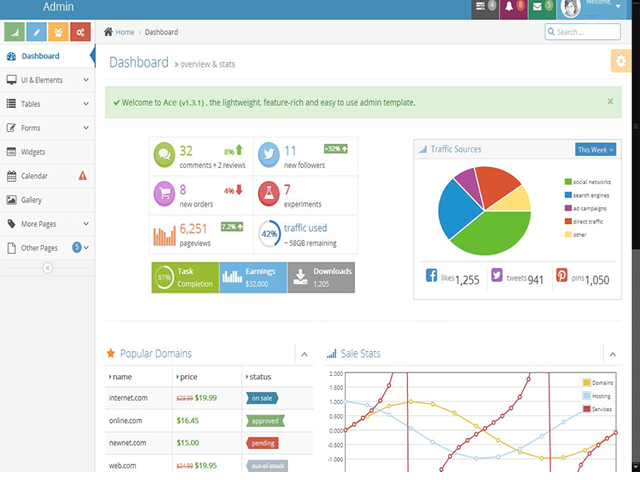Image resolution: width=640 pixels, height=480 pixels.
Task: Click the approved status label
Action: click(x=265, y=421)
